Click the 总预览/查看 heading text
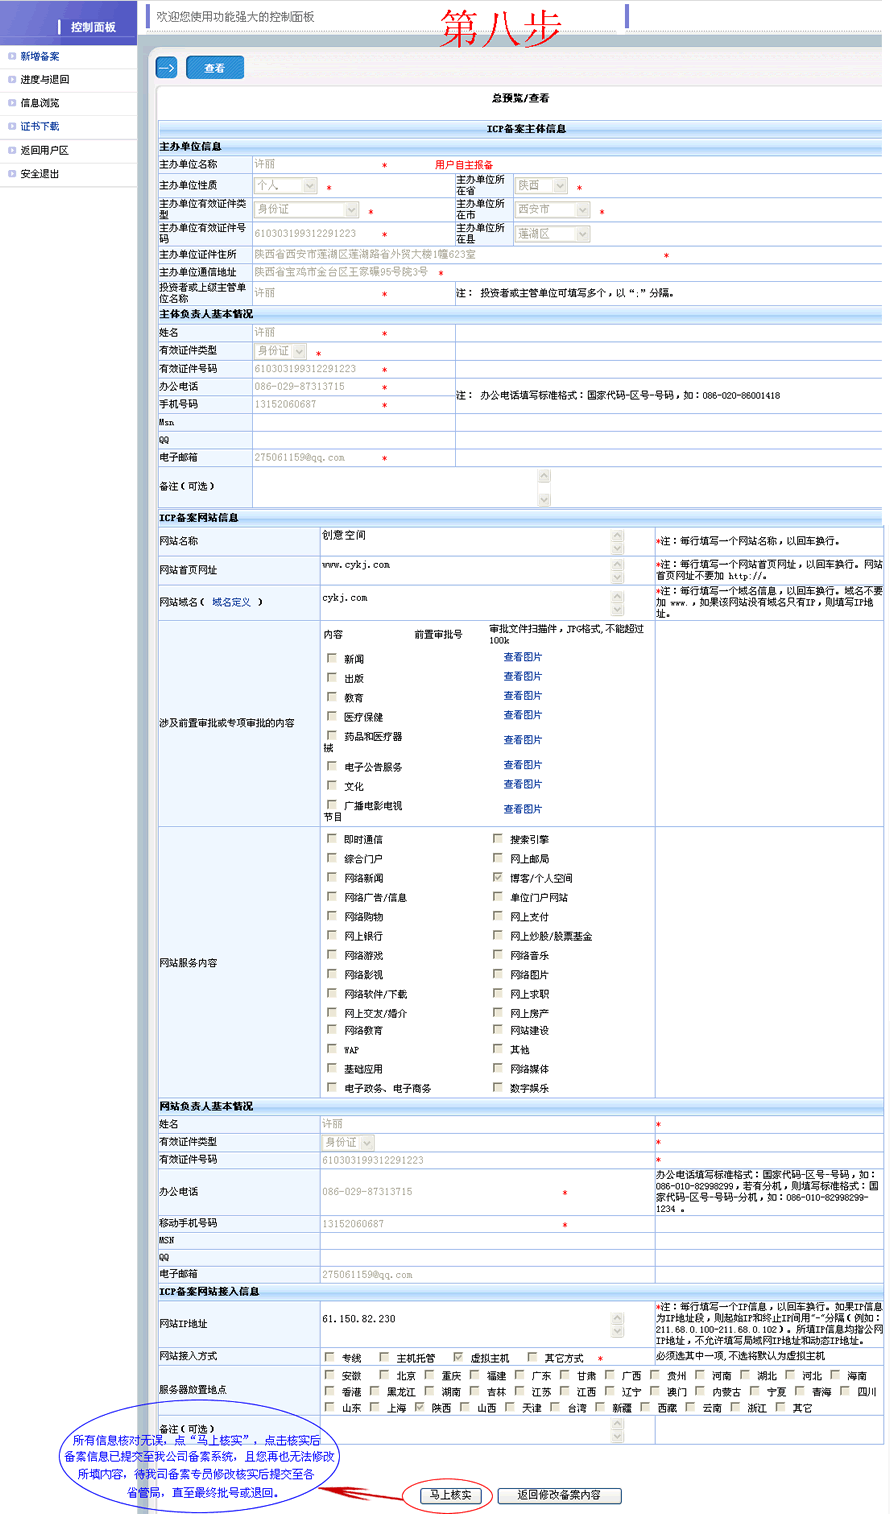890x1514 pixels. (520, 98)
